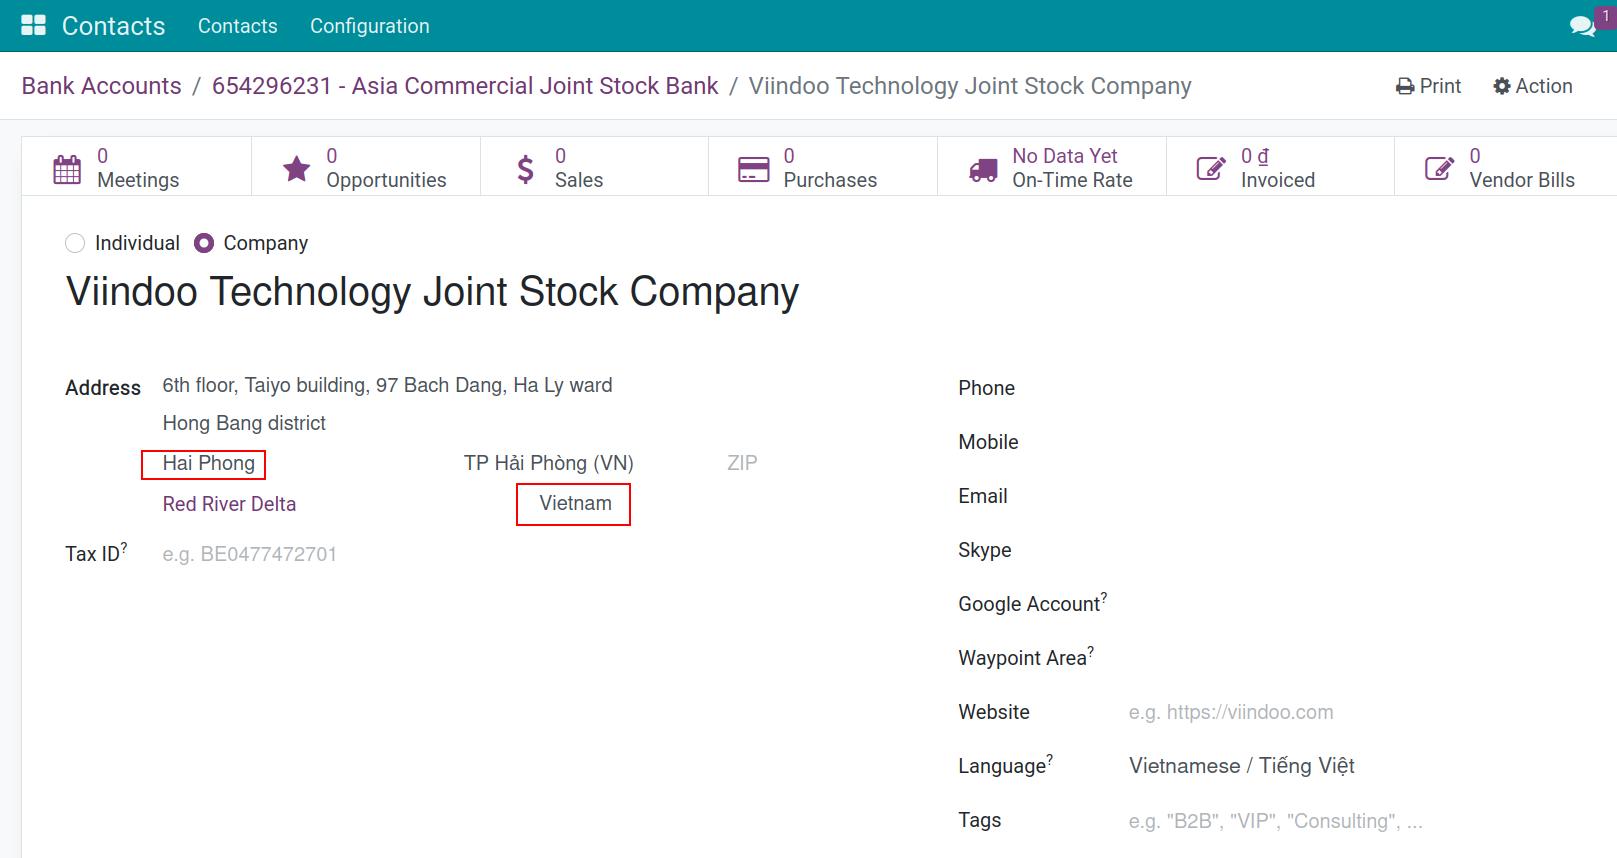The height and width of the screenshot is (858, 1617).
Task: Open the 0 Purchases stat button
Action: (823, 168)
